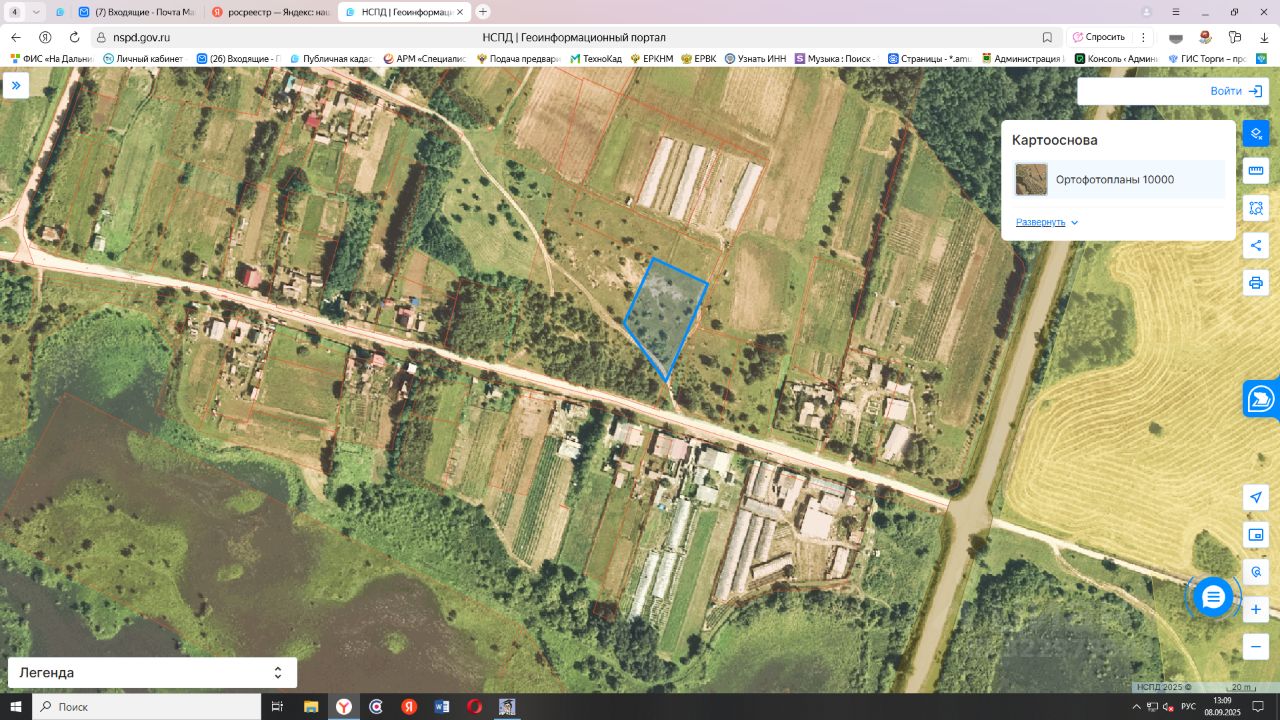Viewport: 1280px width, 720px height.
Task: Expand the tab list dropdown arrow
Action: tap(37, 12)
